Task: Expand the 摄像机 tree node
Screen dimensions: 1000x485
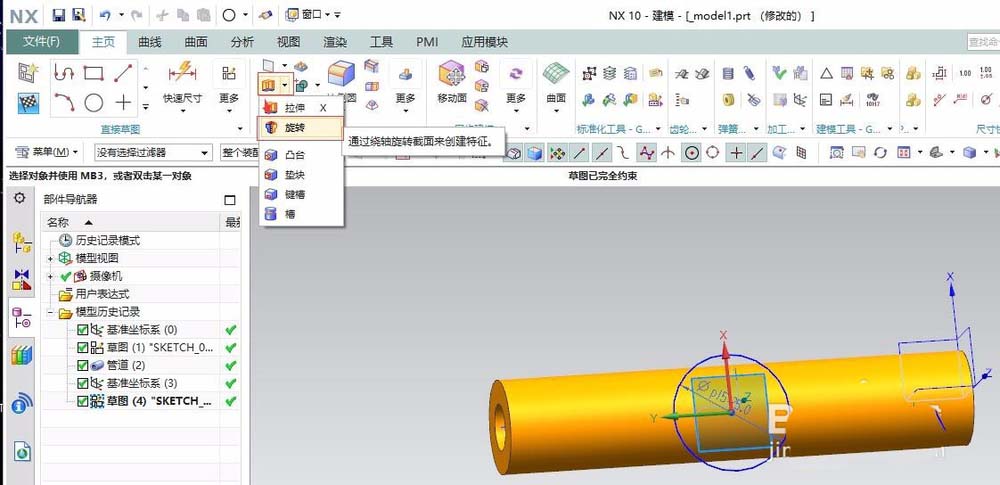Action: click(50, 277)
